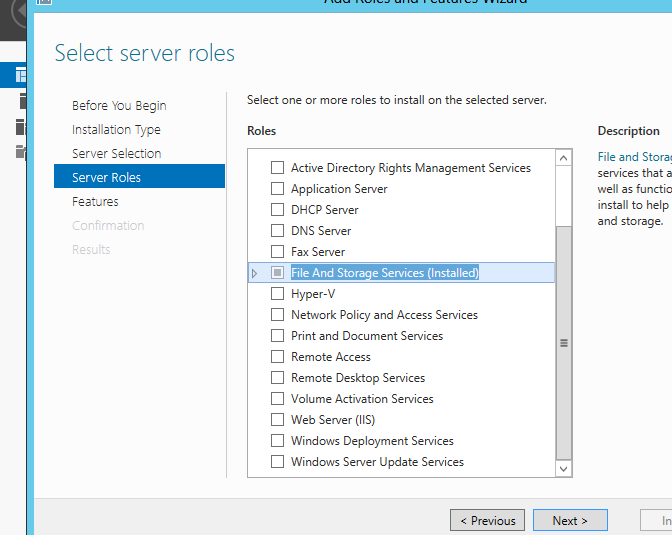Screen dimensions: 672x535
Task: Click the Fax Server role label
Action: click(318, 252)
